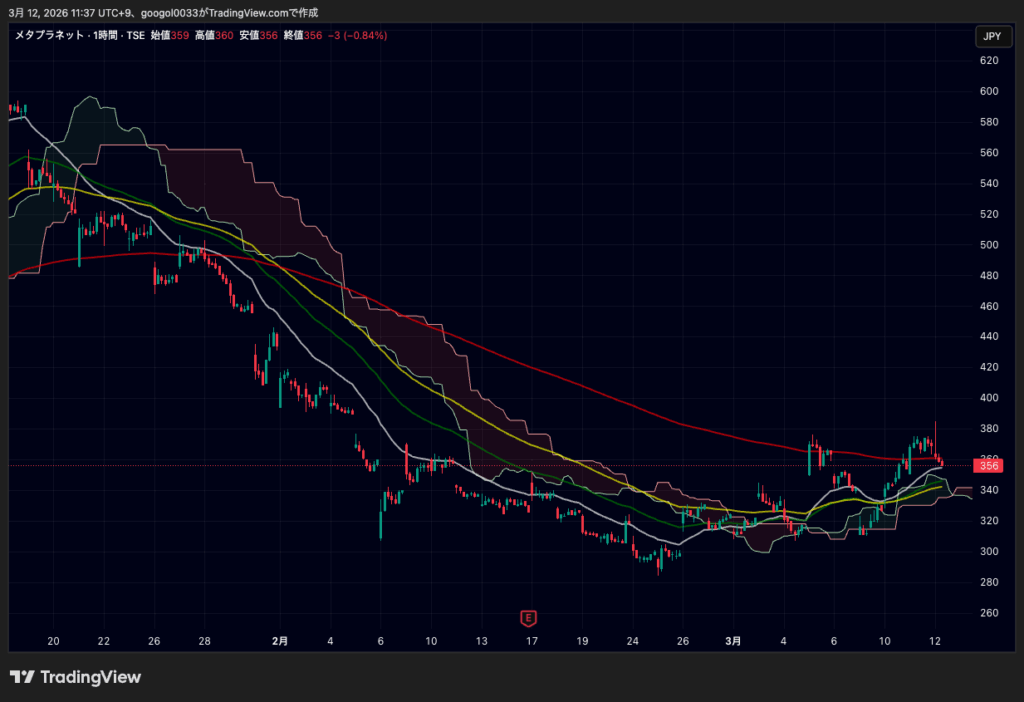
Task: Select the 2月 label on time axis
Action: click(280, 640)
